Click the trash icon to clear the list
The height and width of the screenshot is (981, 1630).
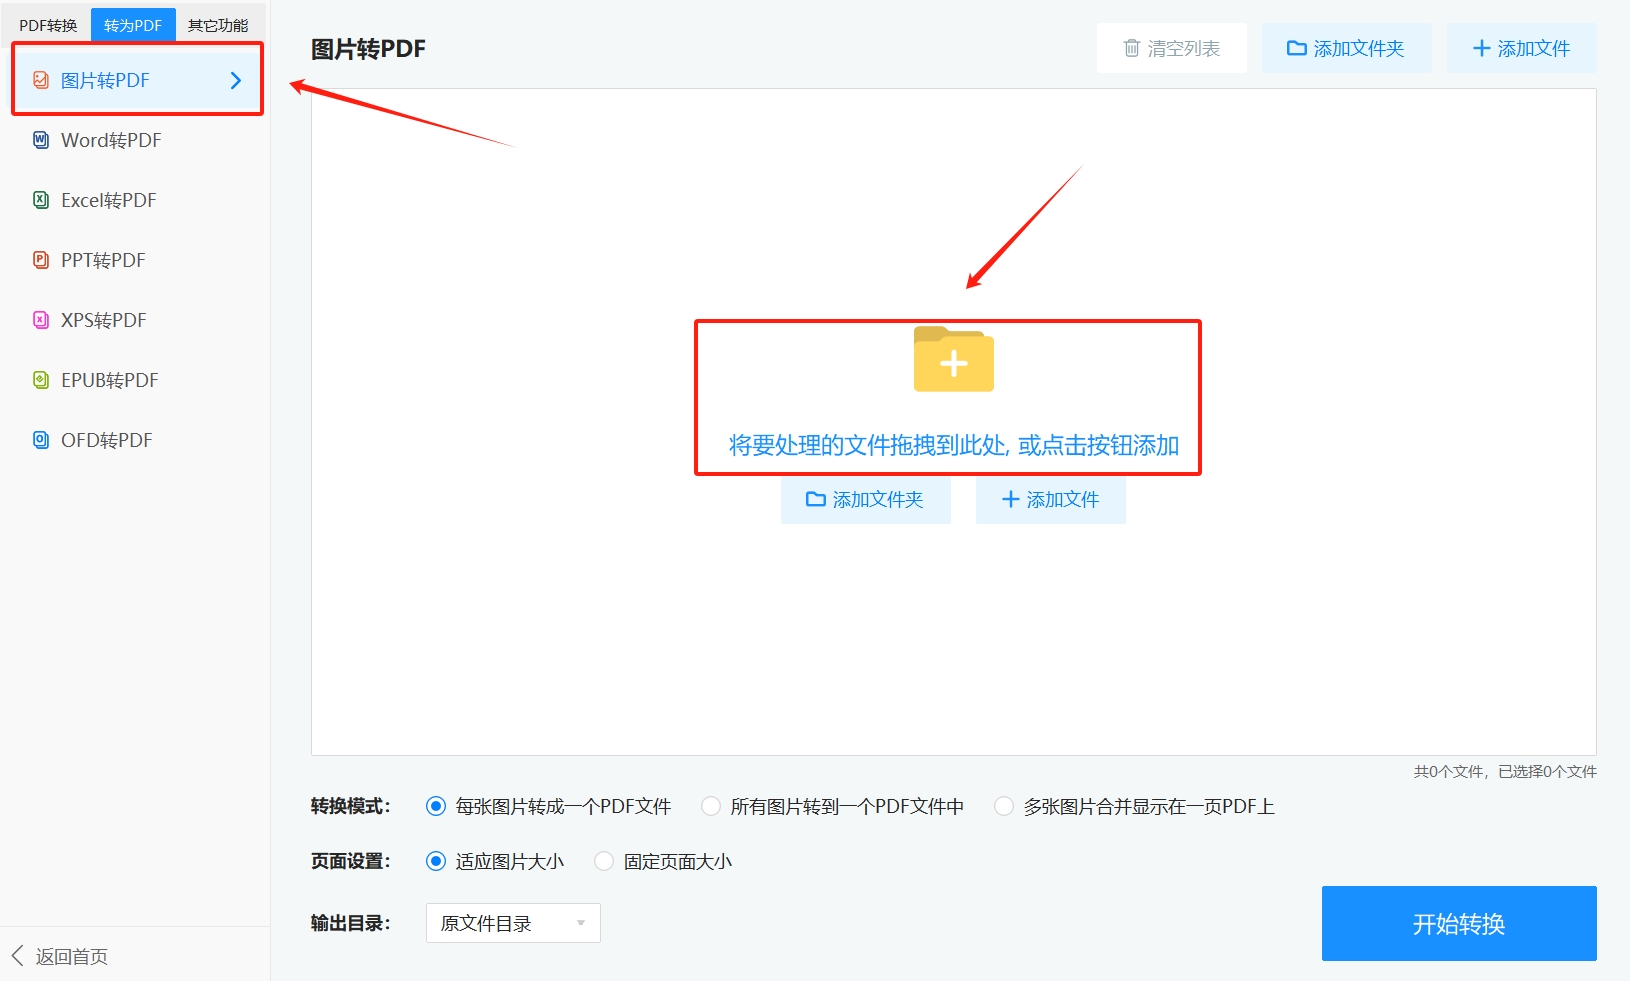[x=1131, y=47]
